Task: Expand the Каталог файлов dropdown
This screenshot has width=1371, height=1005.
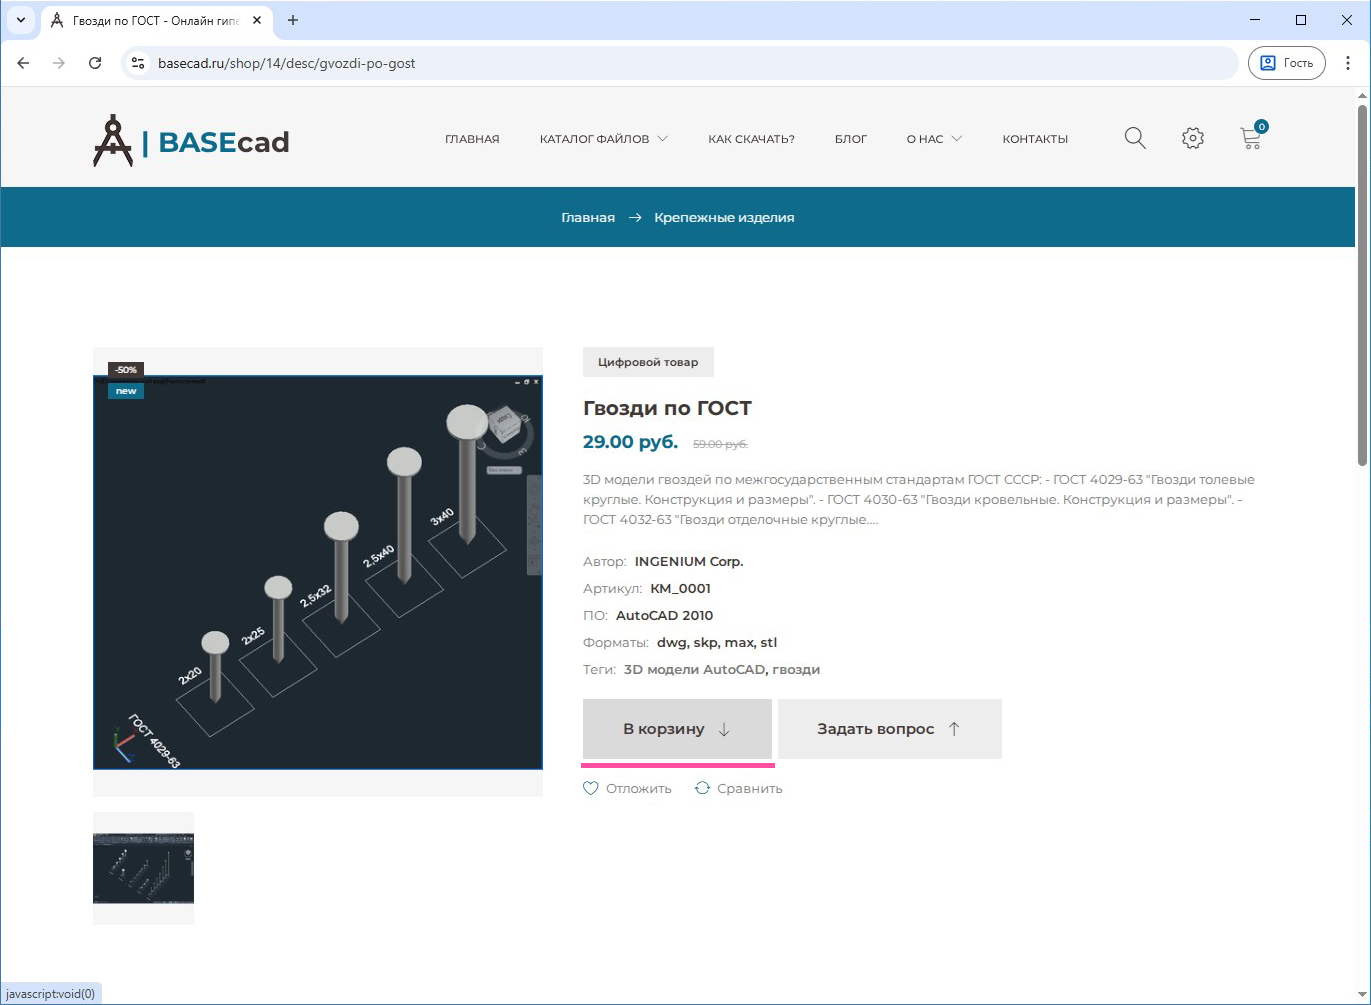Action: (x=603, y=139)
